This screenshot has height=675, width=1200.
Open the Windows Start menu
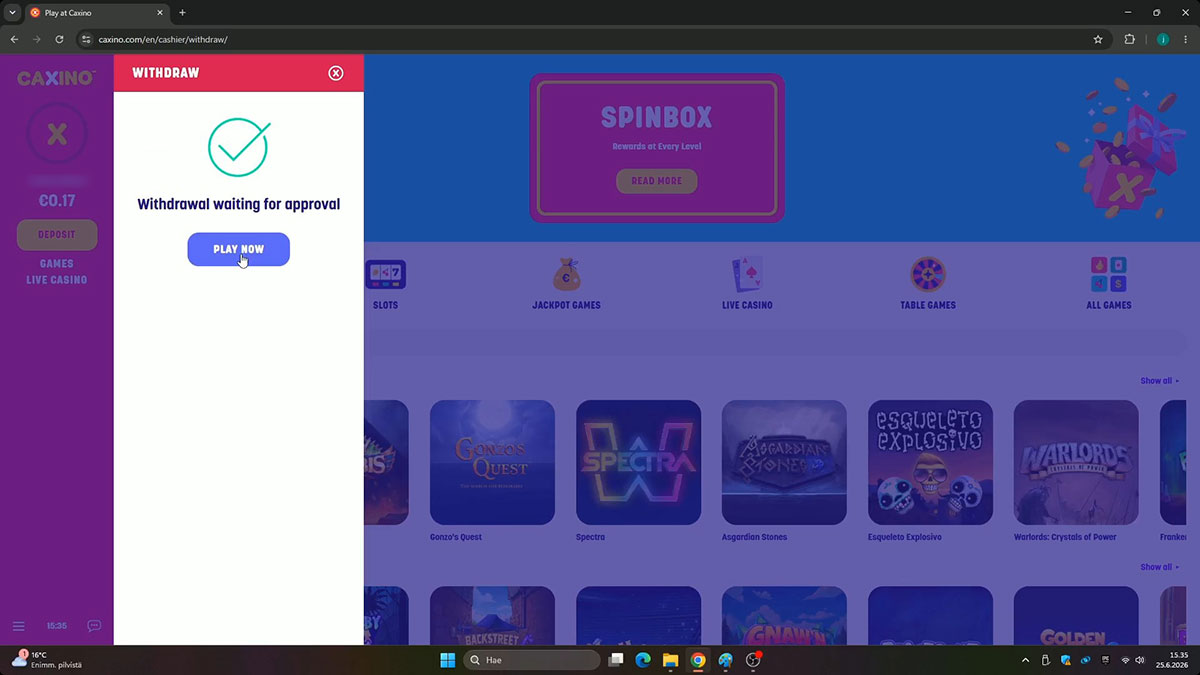point(447,660)
